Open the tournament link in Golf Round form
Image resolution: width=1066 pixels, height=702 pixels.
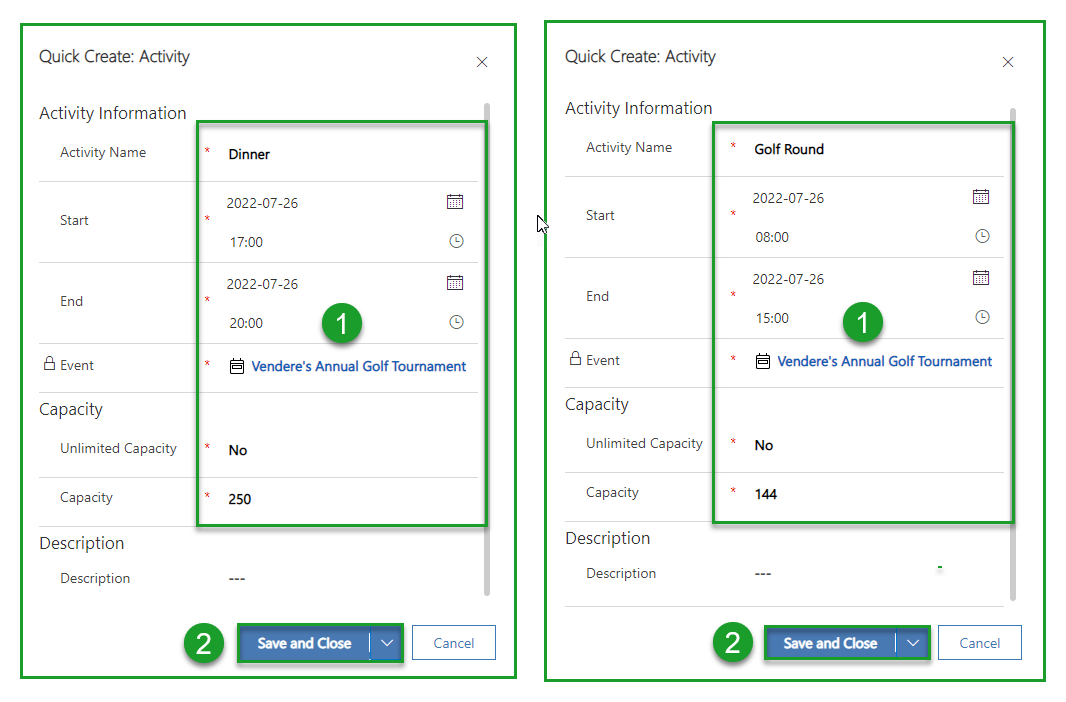pos(883,361)
